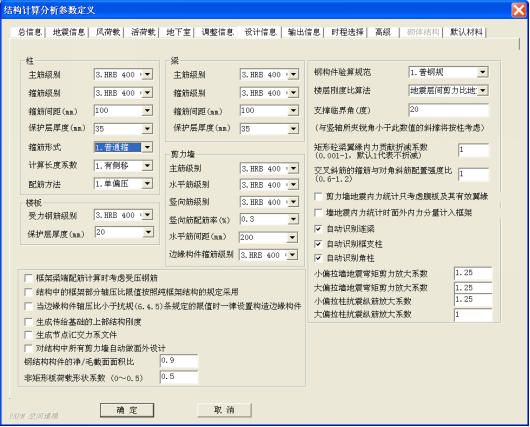The height and width of the screenshot is (427, 530).
Task: Open the 剪力墙 水平筋间距 dropdown
Action: pyautogui.click(x=292, y=237)
